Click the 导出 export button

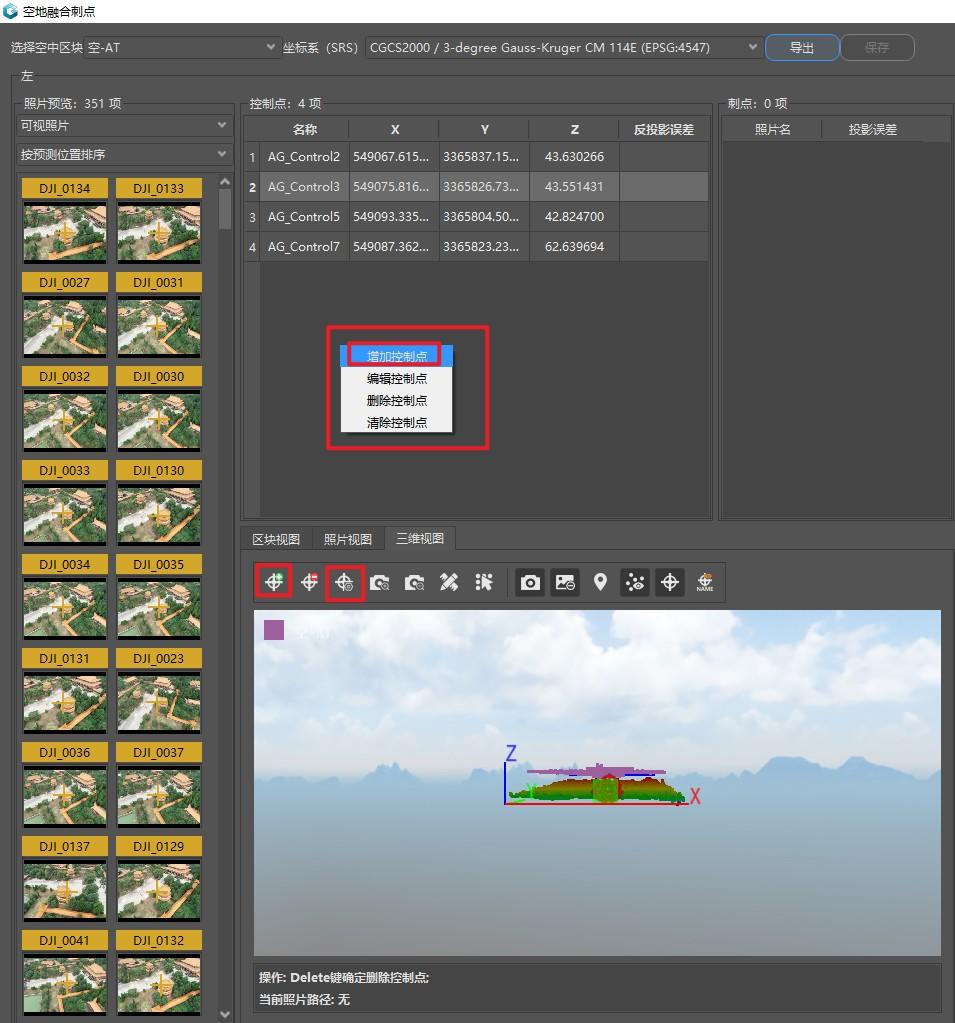[802, 48]
